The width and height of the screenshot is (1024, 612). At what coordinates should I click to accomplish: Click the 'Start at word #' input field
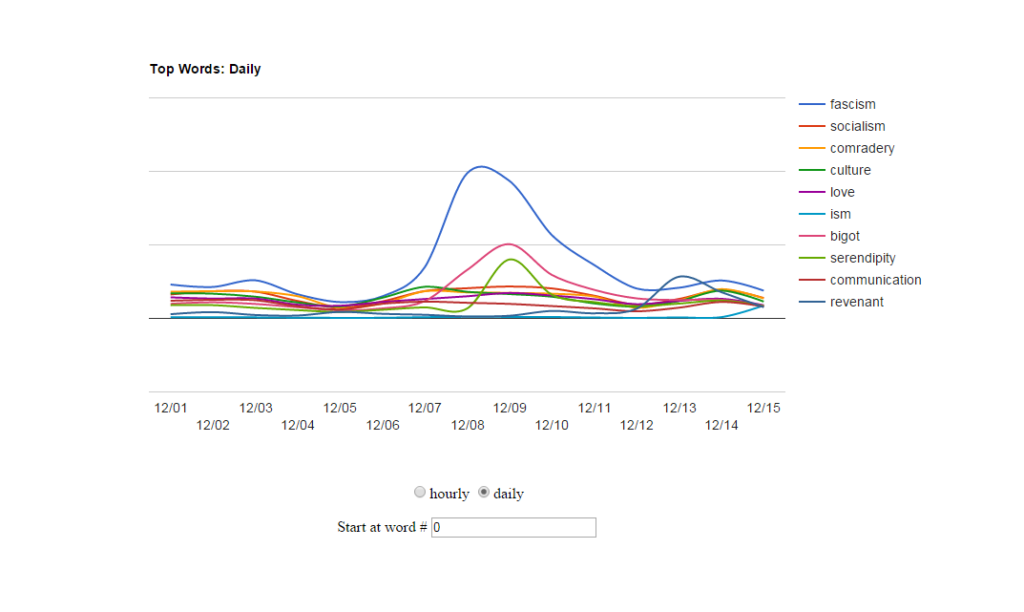click(x=513, y=527)
